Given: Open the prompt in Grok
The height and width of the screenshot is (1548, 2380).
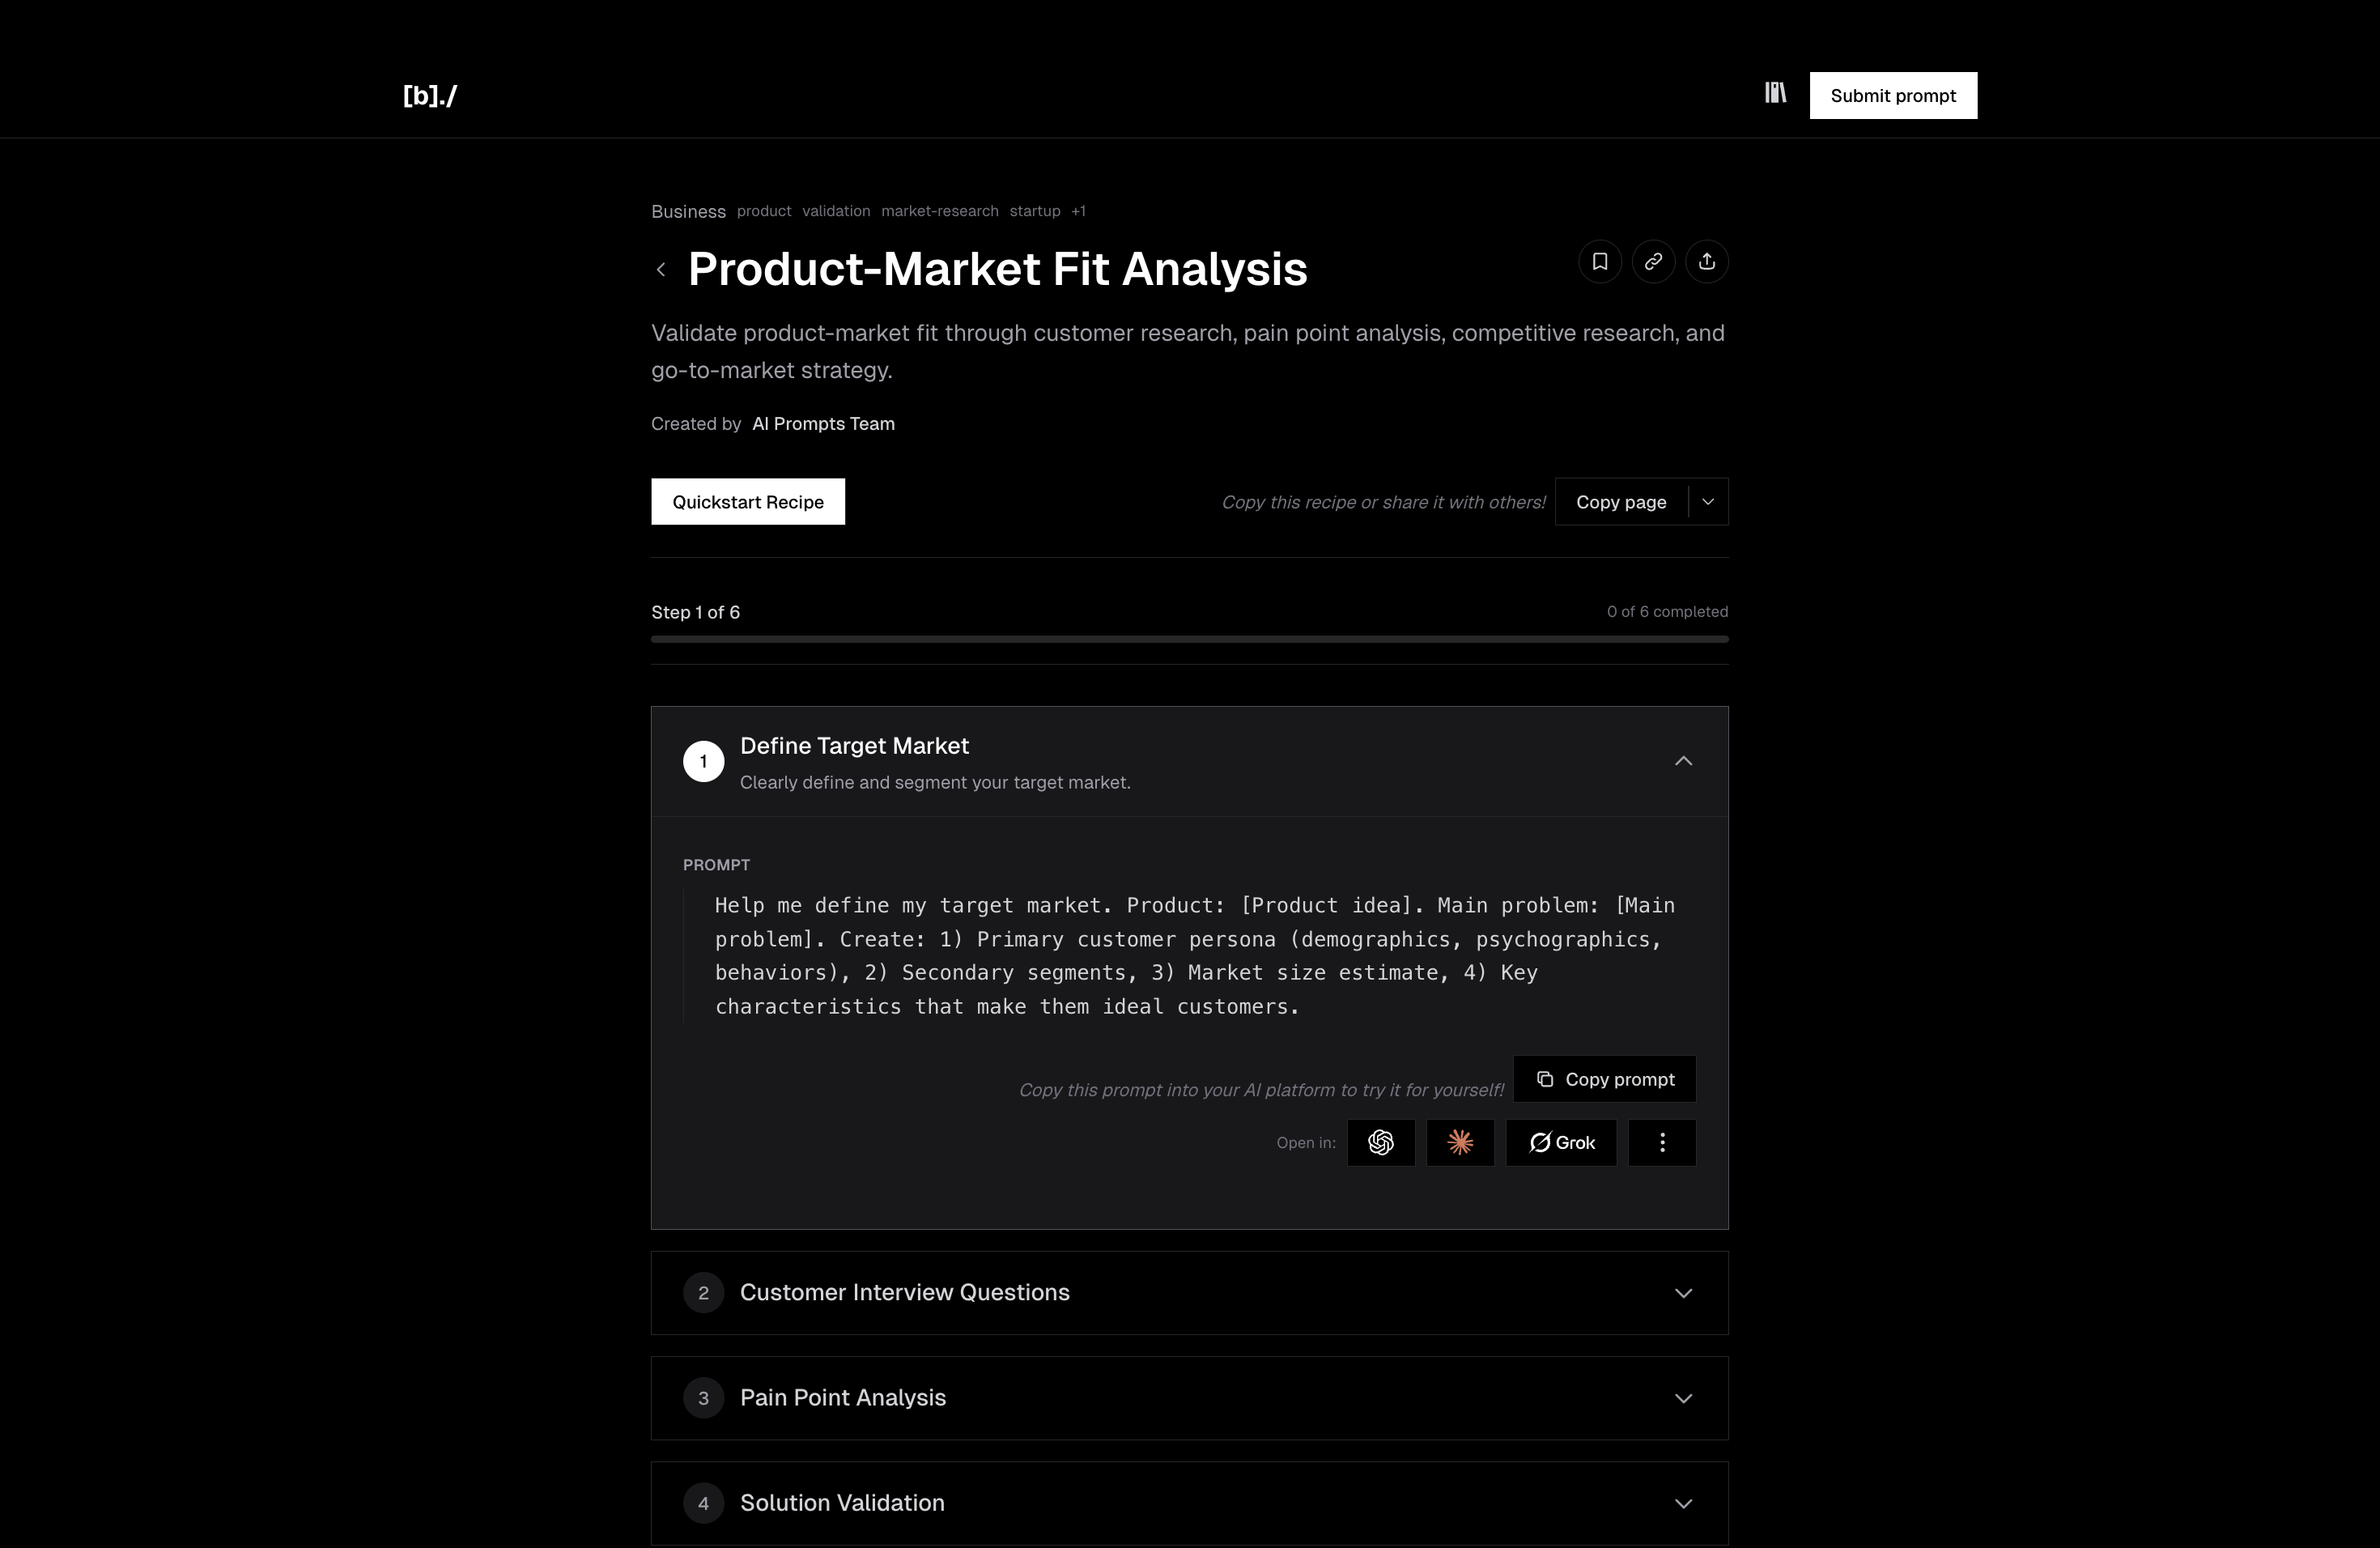Looking at the screenshot, I should point(1560,1142).
